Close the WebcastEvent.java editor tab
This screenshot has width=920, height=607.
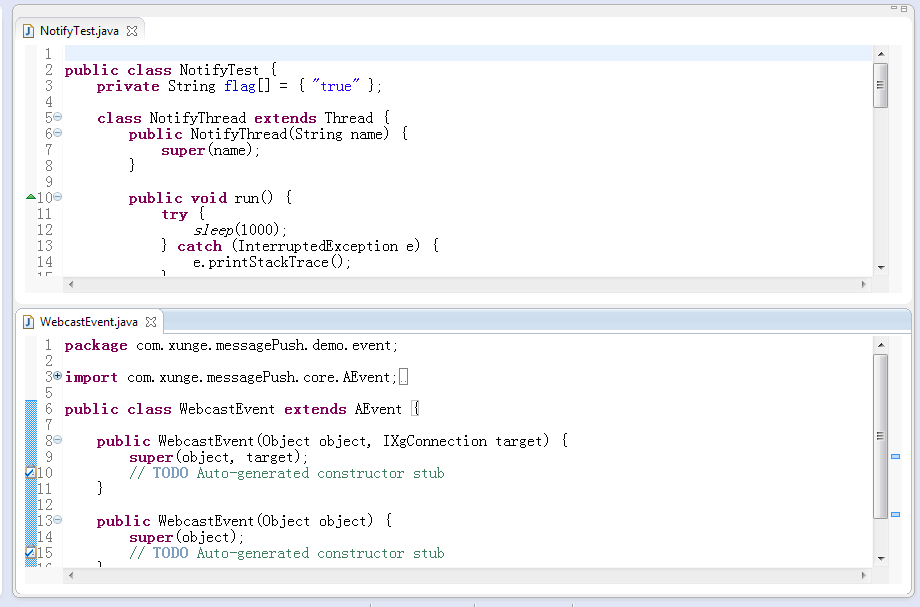point(151,322)
